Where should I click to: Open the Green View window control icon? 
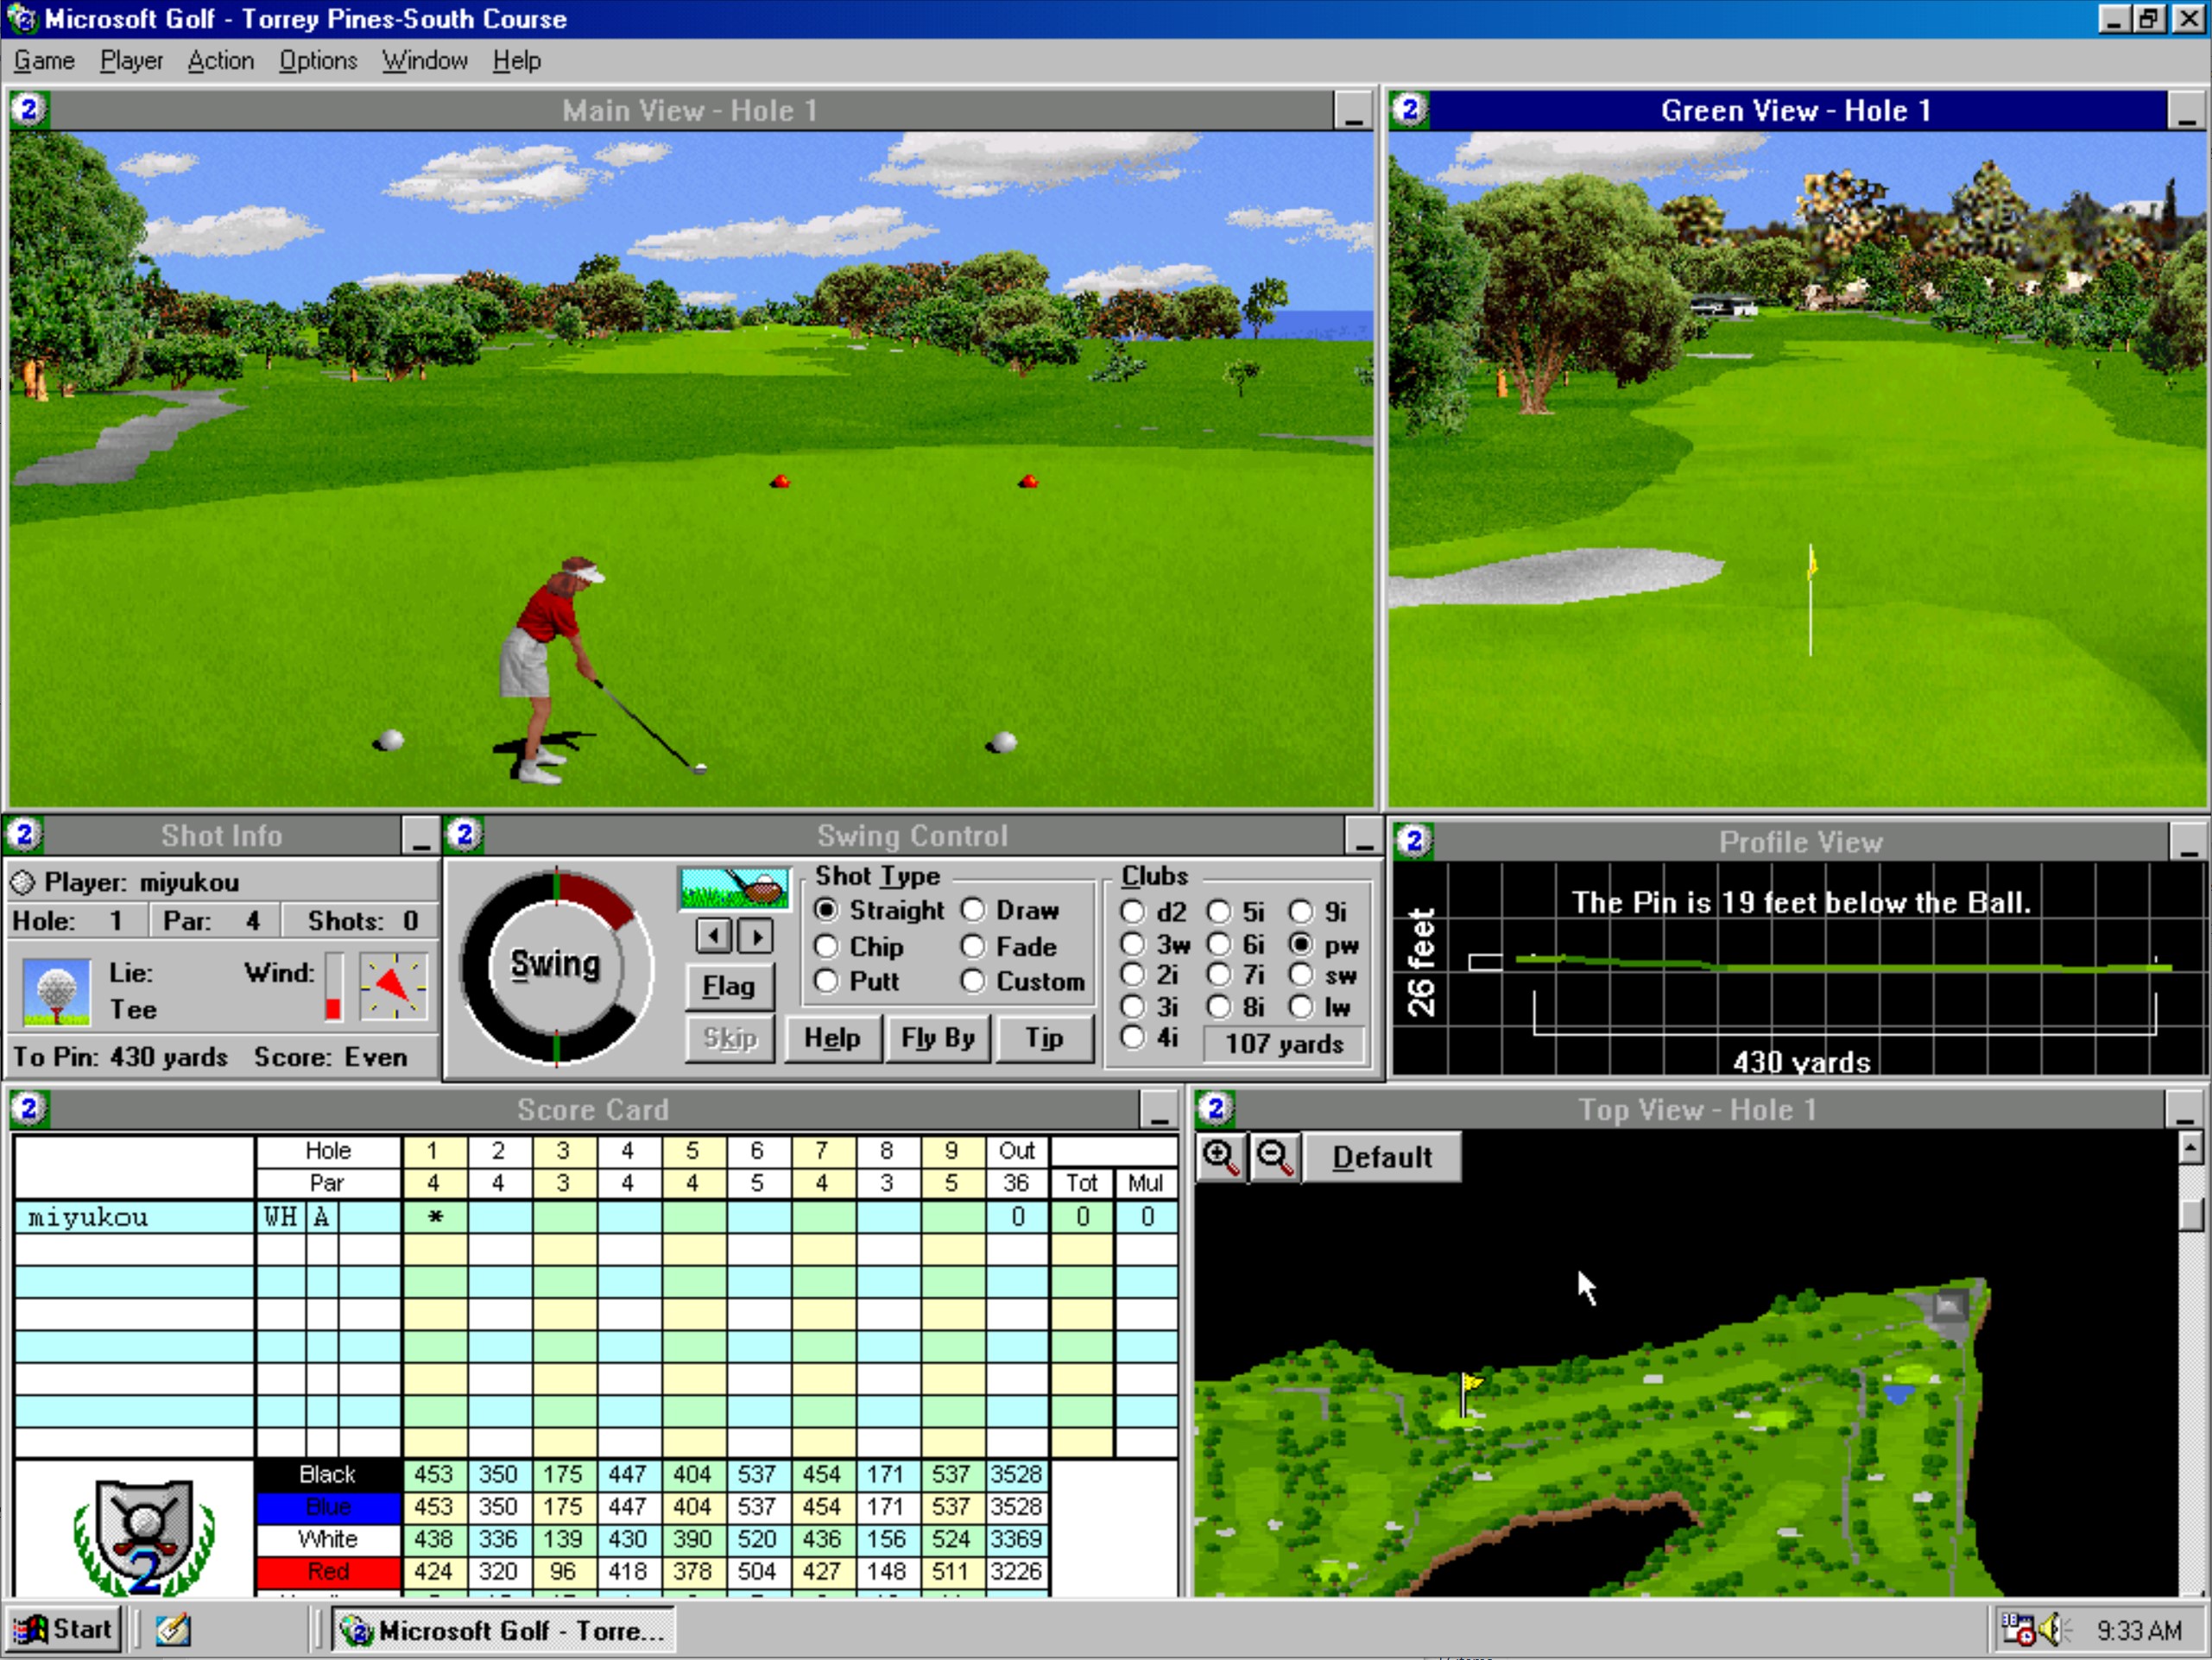coord(1410,108)
